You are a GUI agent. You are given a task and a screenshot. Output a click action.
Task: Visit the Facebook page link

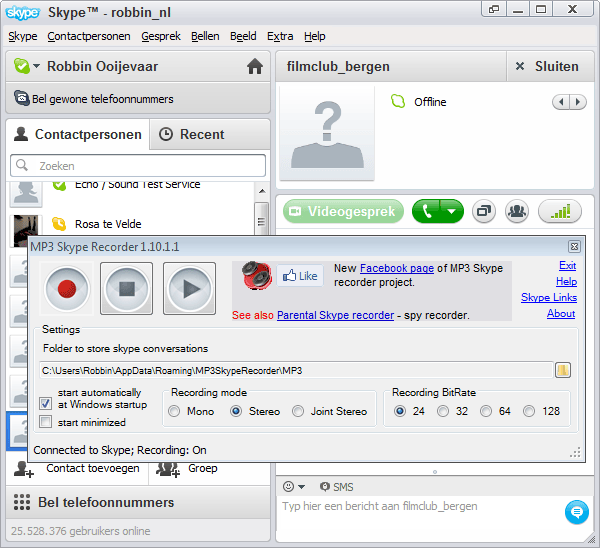[x=397, y=268]
